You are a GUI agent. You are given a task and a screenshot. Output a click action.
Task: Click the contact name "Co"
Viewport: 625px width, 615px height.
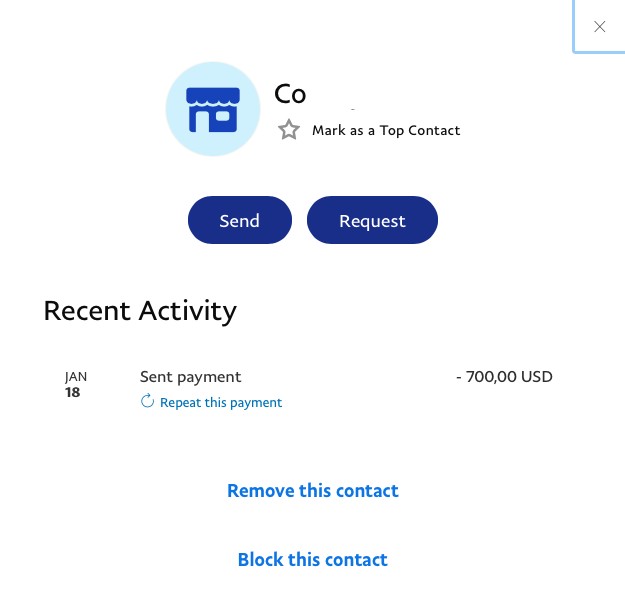tap(290, 94)
